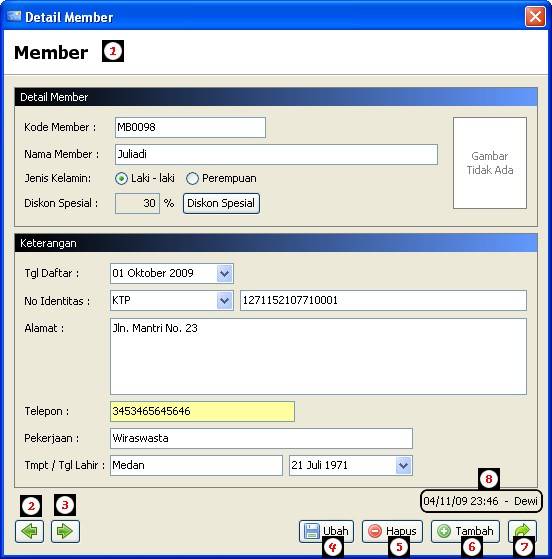This screenshot has width=552, height=559.
Task: Click the Nama Member text field
Action: (276, 154)
